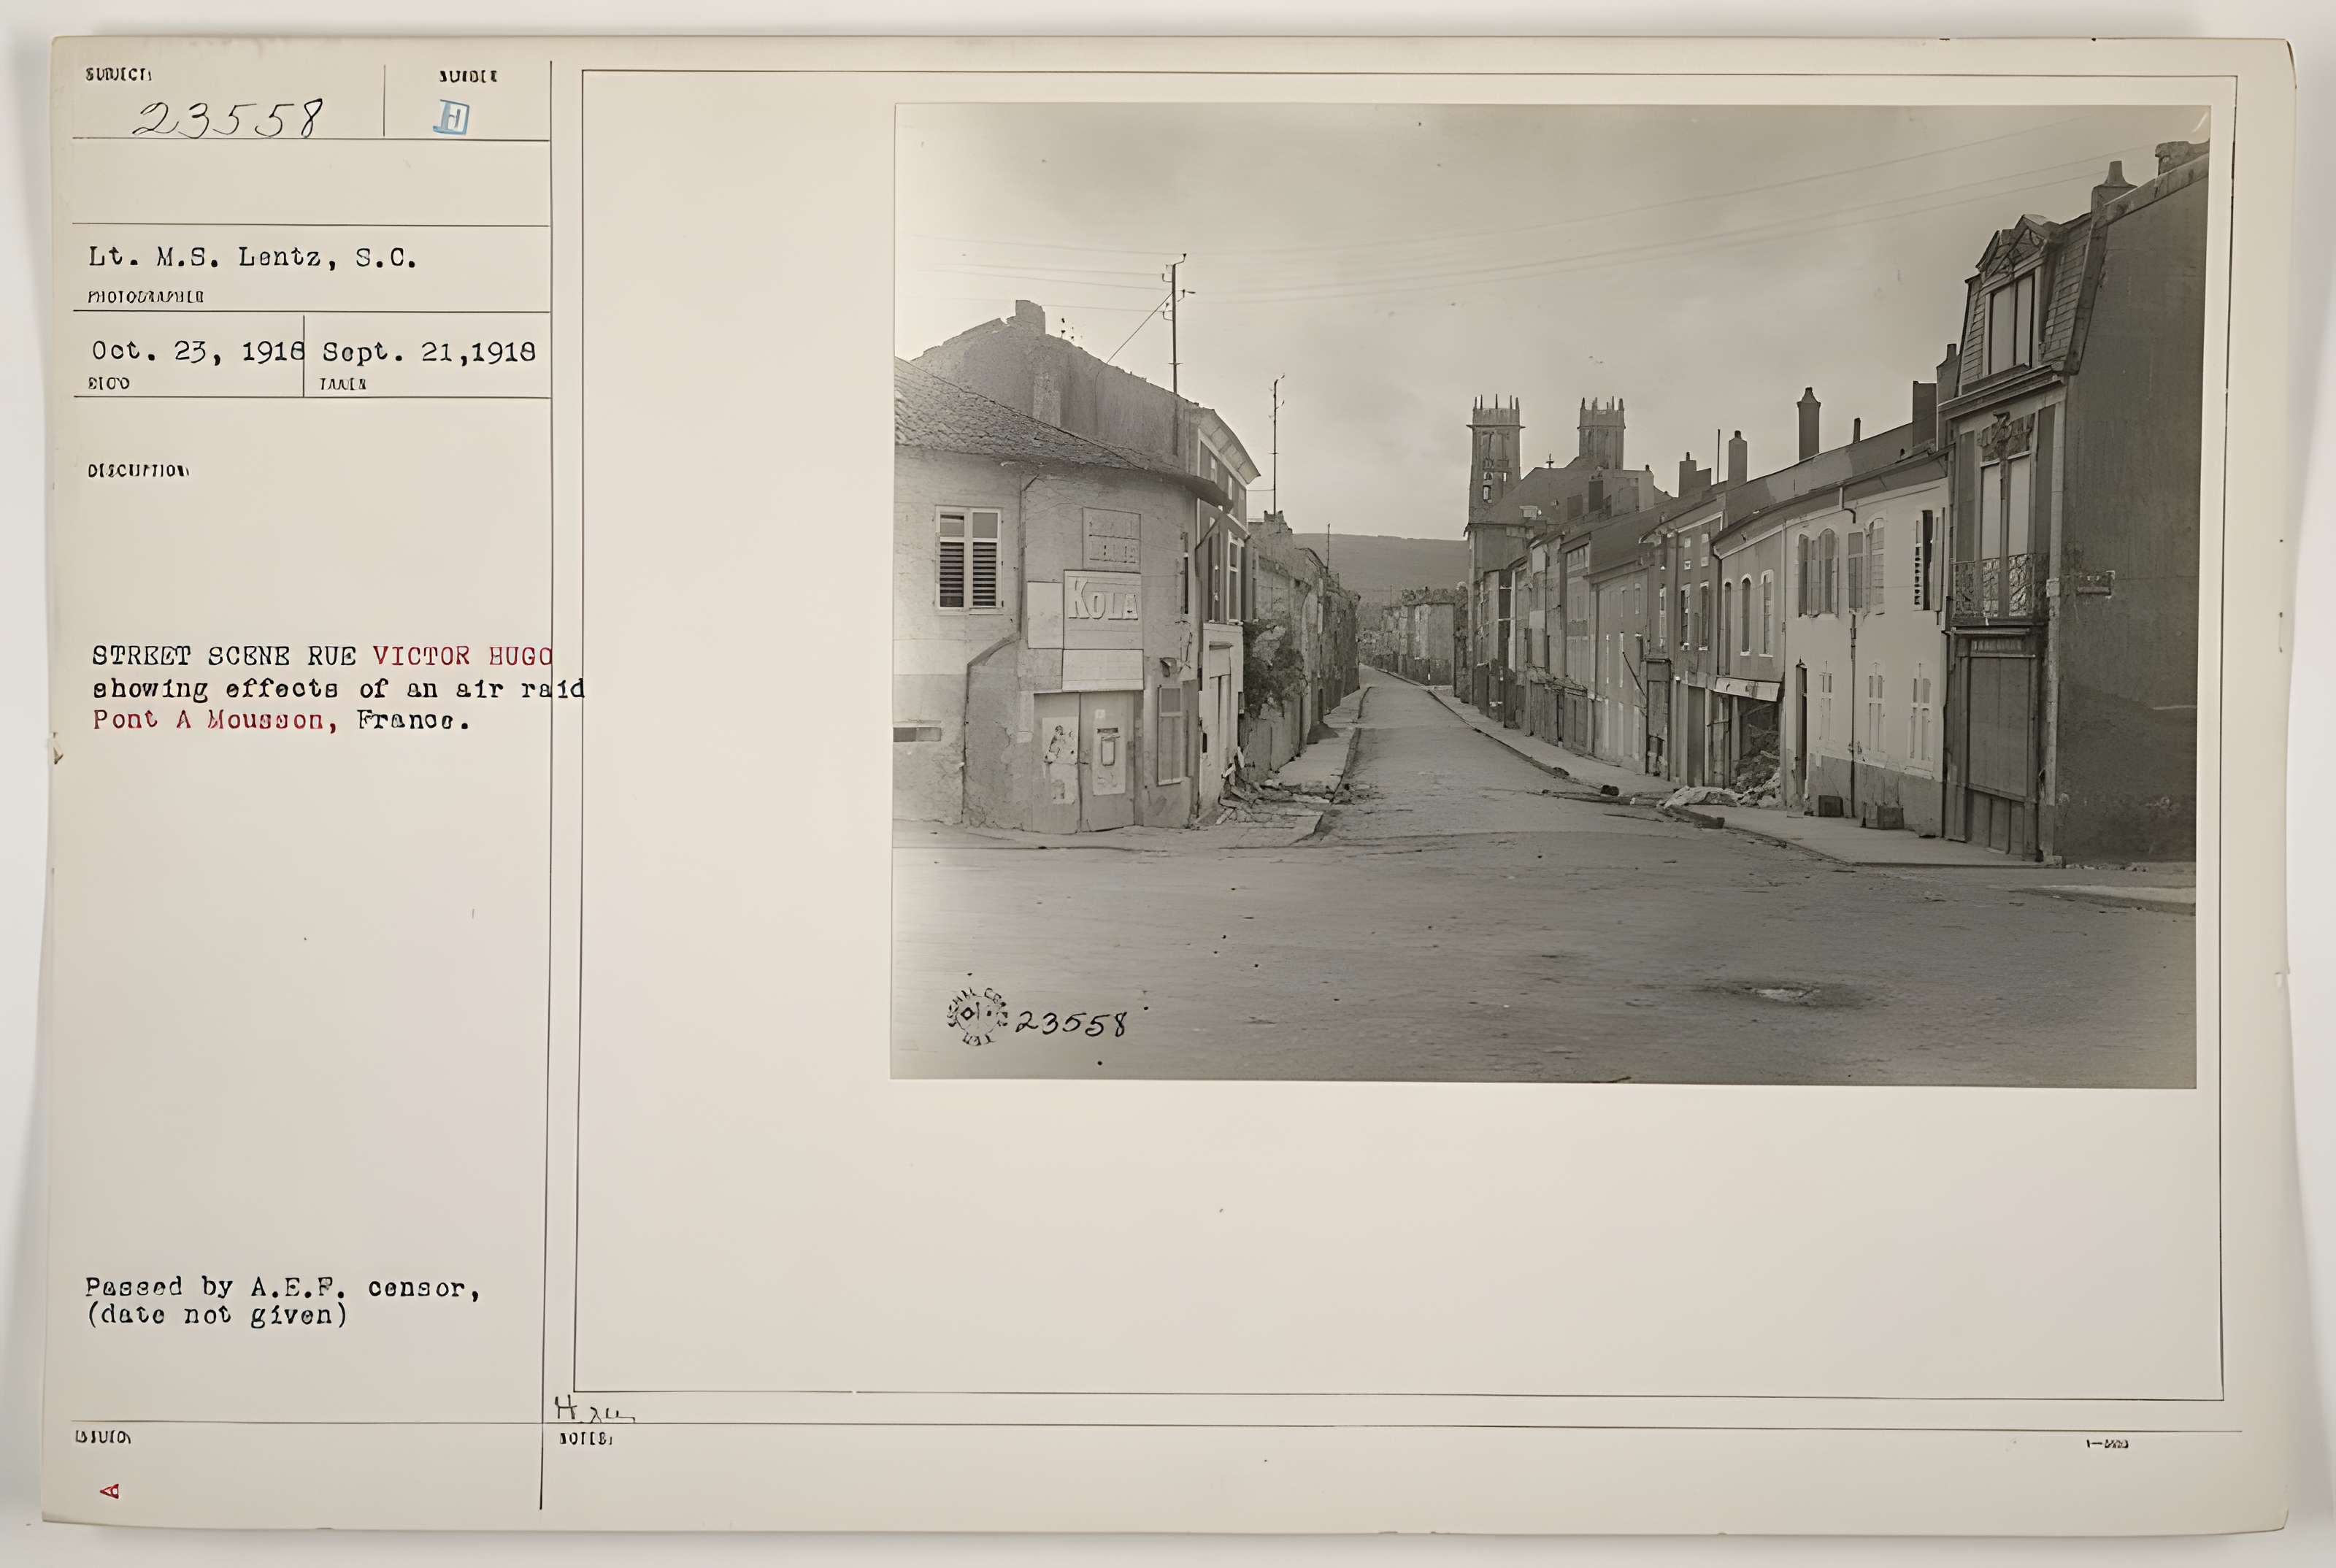Click the 'Passed by A.E.F. censor' line

pos(282,1288)
